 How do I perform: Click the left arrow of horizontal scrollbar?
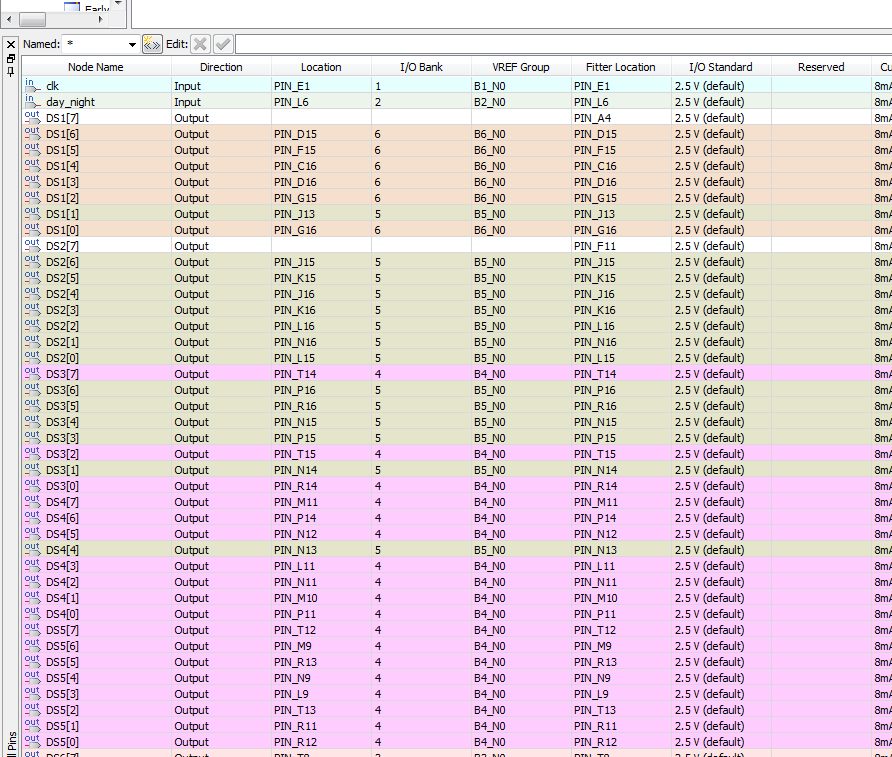(x=8, y=19)
